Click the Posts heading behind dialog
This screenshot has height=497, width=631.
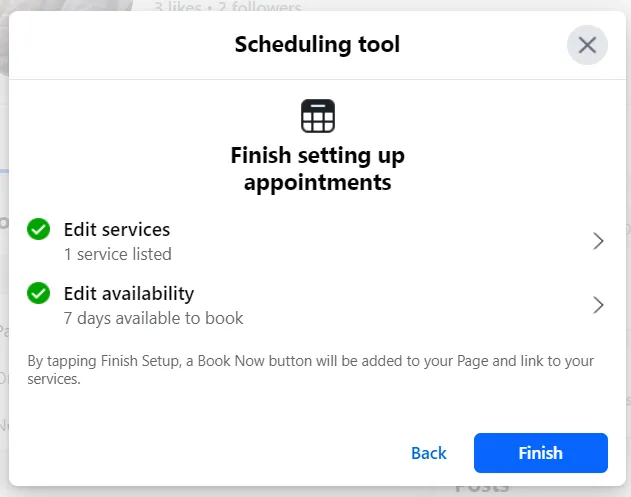[x=482, y=488]
